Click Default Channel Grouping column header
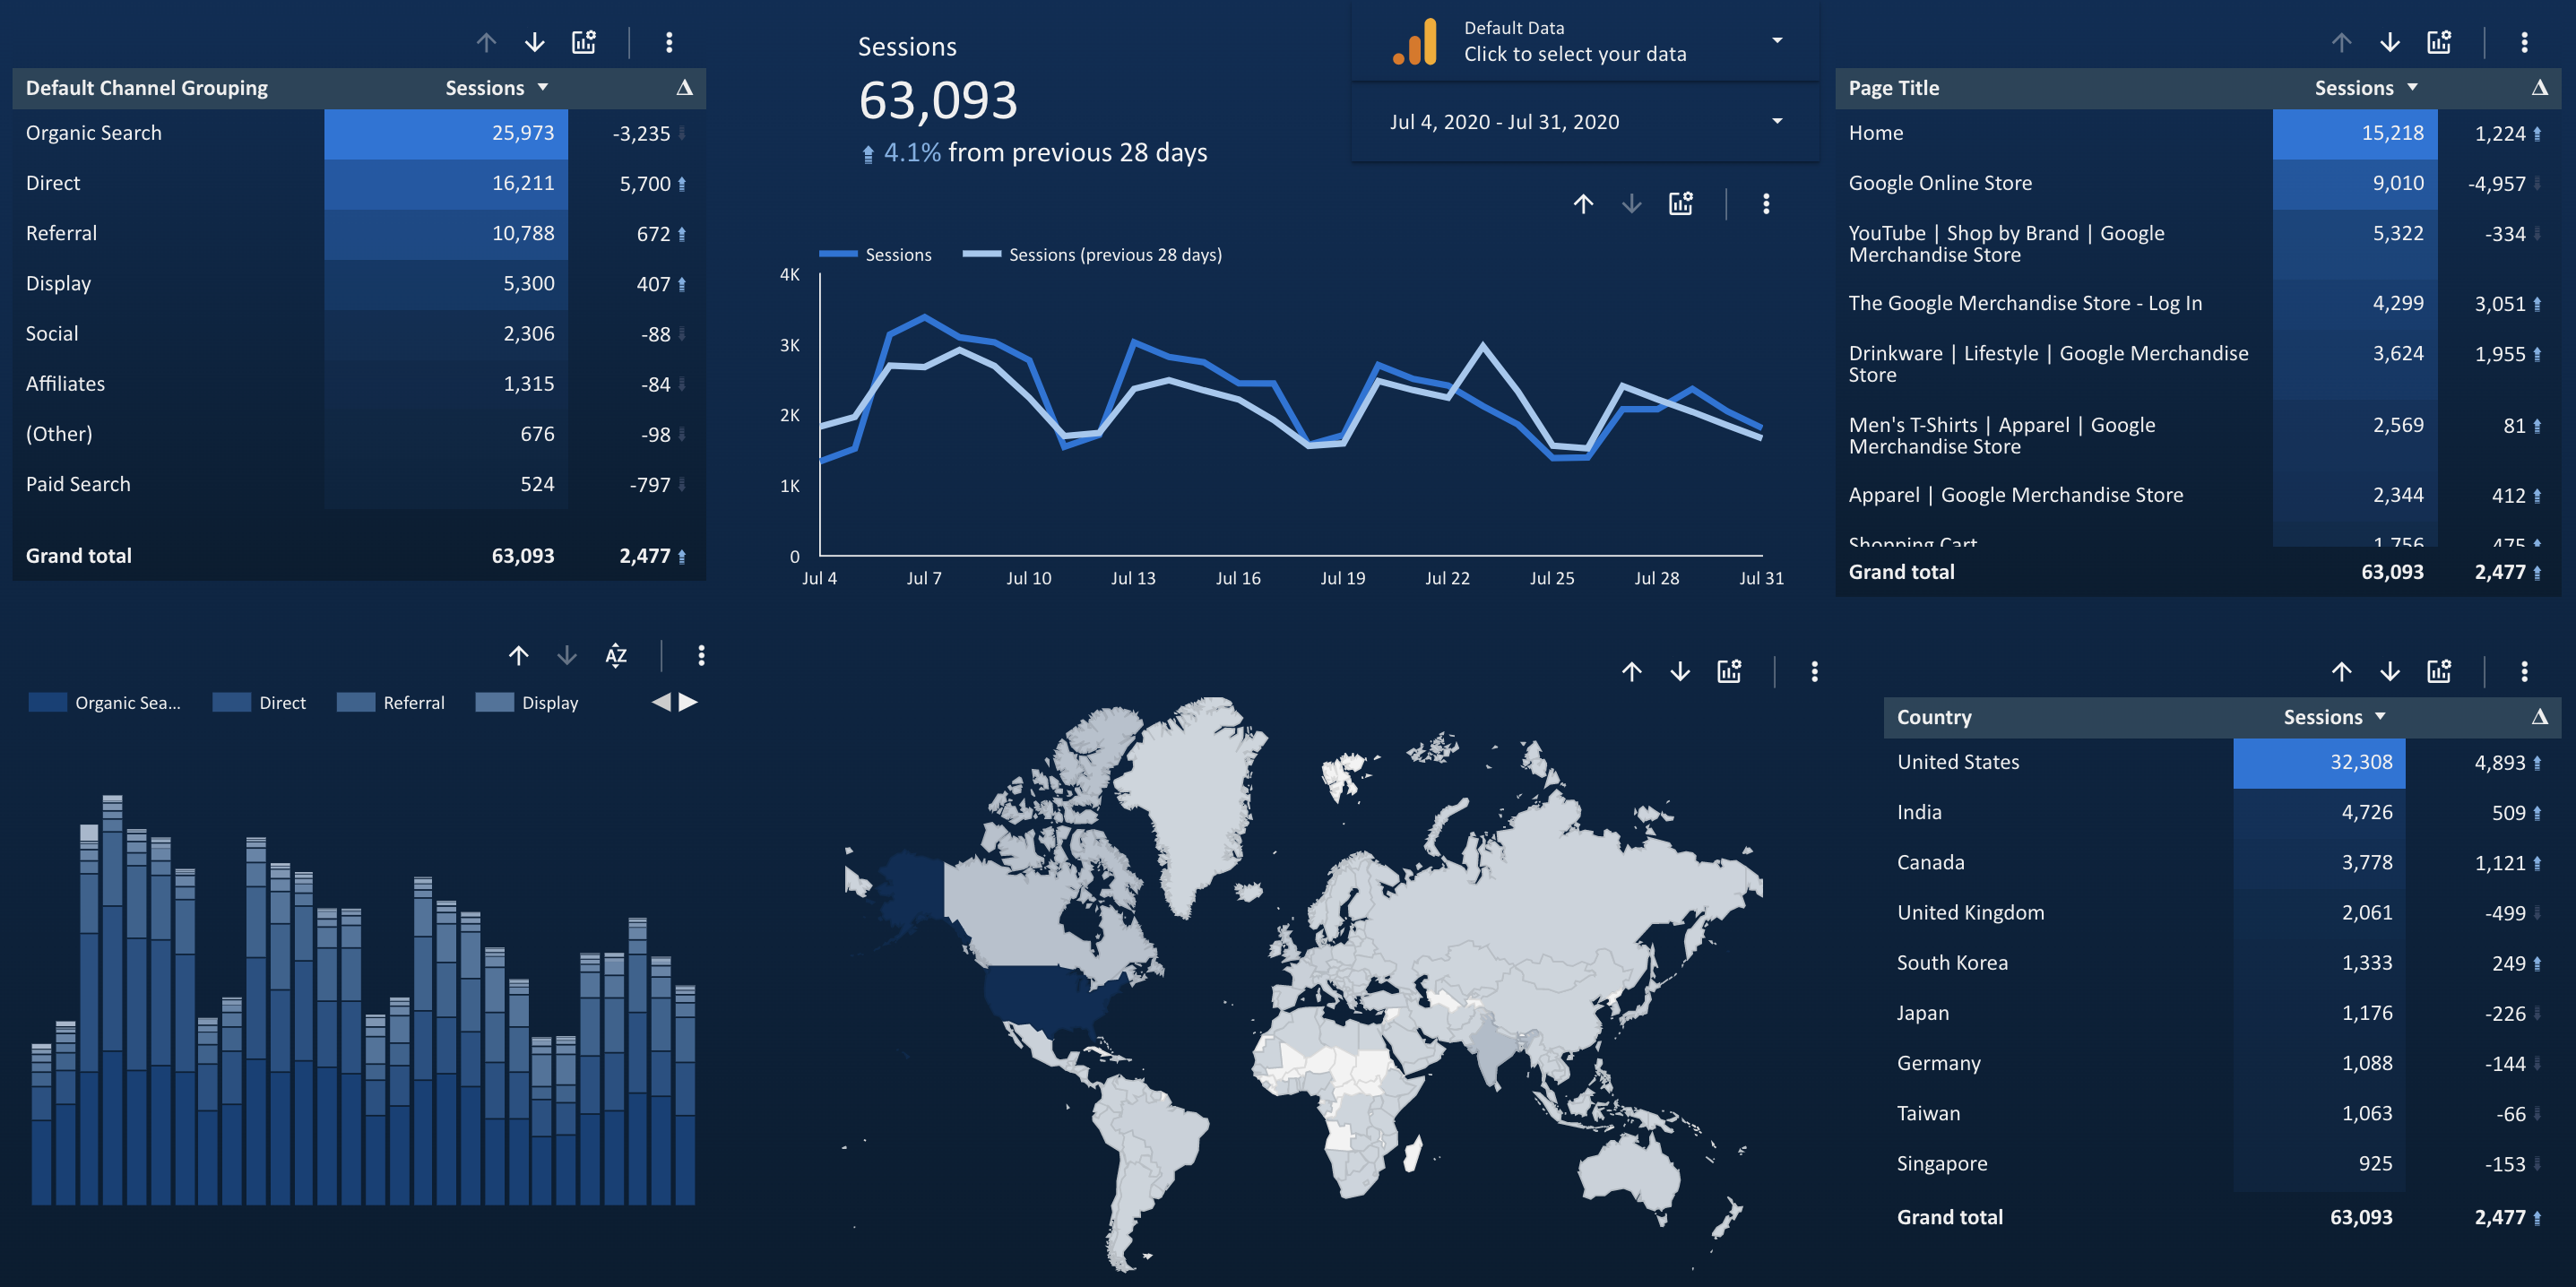Screen dimensions: 2576x1287 147,88
